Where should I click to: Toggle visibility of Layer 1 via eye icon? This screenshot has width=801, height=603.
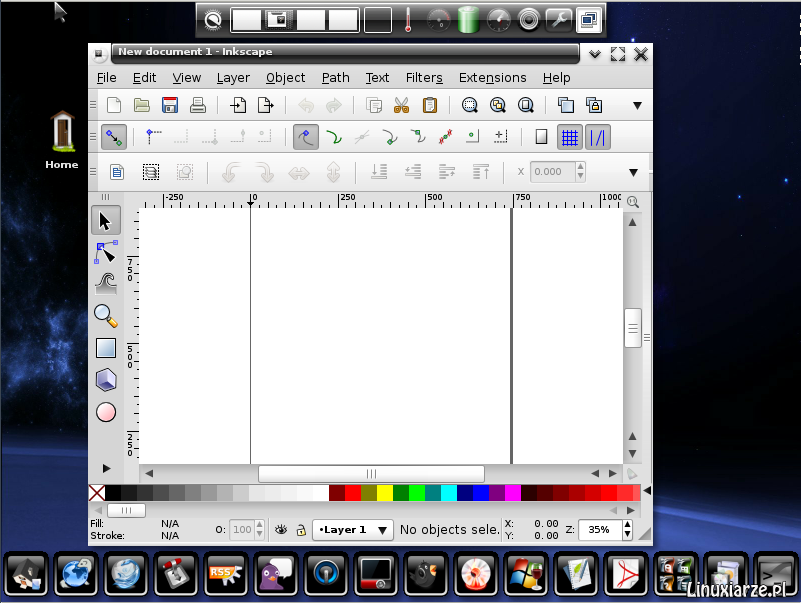(x=283, y=530)
